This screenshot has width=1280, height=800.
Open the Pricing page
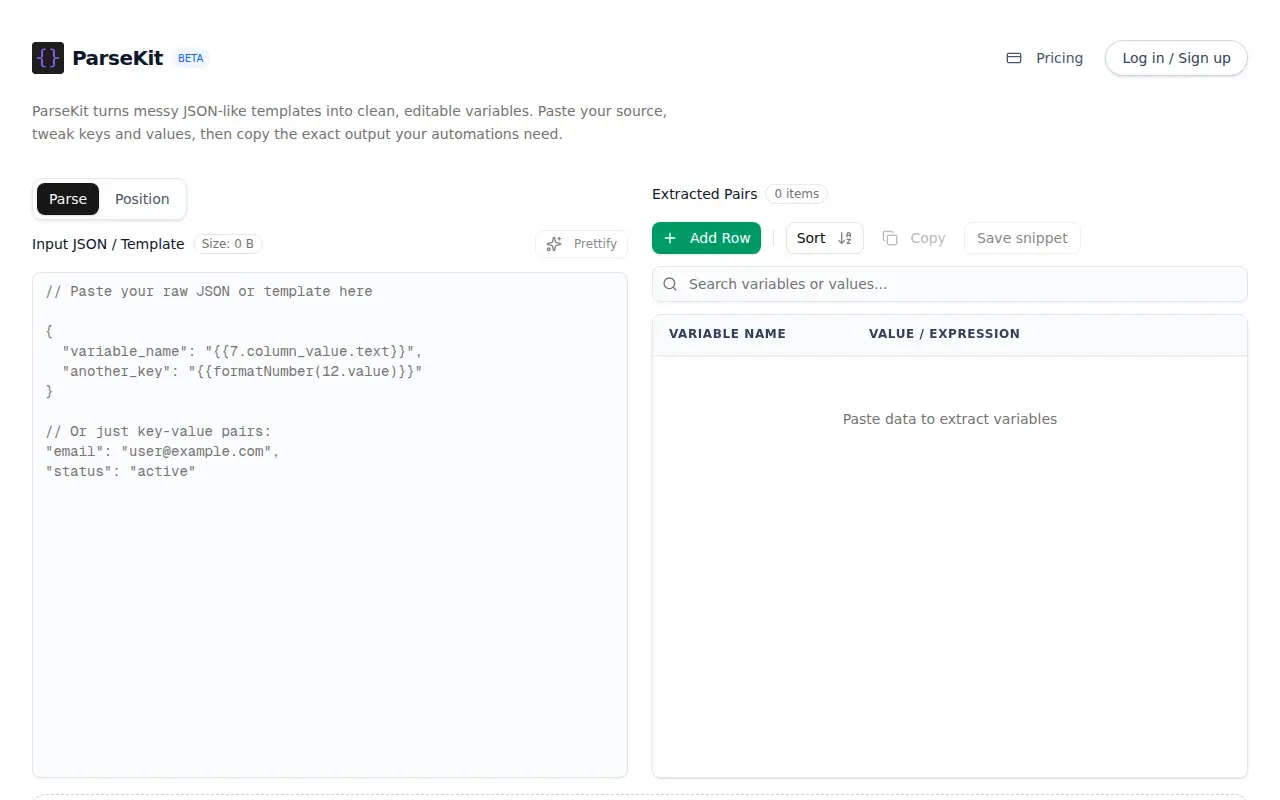pyautogui.click(x=1045, y=58)
